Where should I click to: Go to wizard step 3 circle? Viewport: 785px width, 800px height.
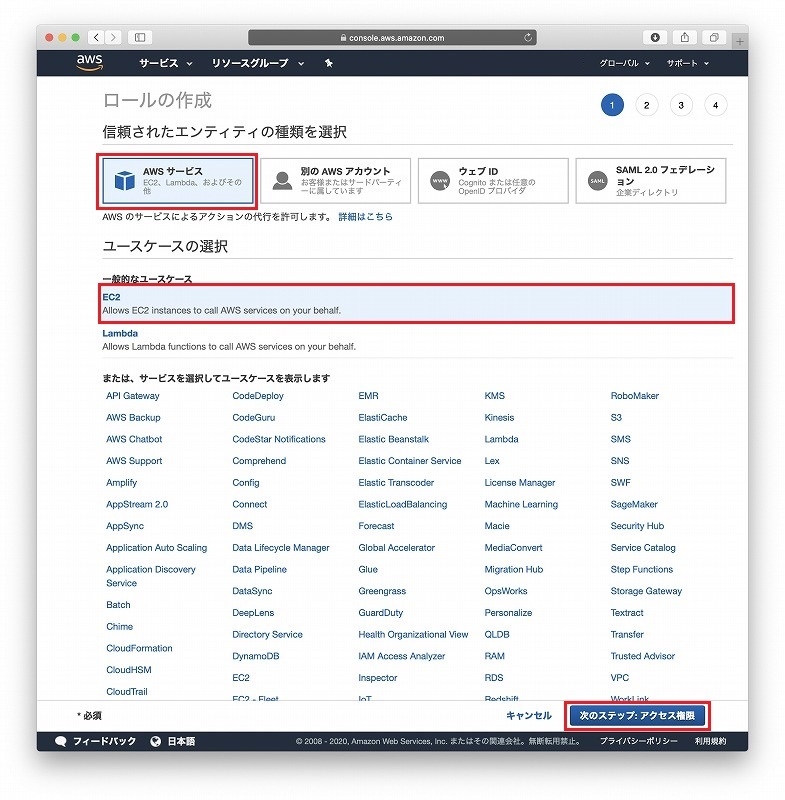681,105
